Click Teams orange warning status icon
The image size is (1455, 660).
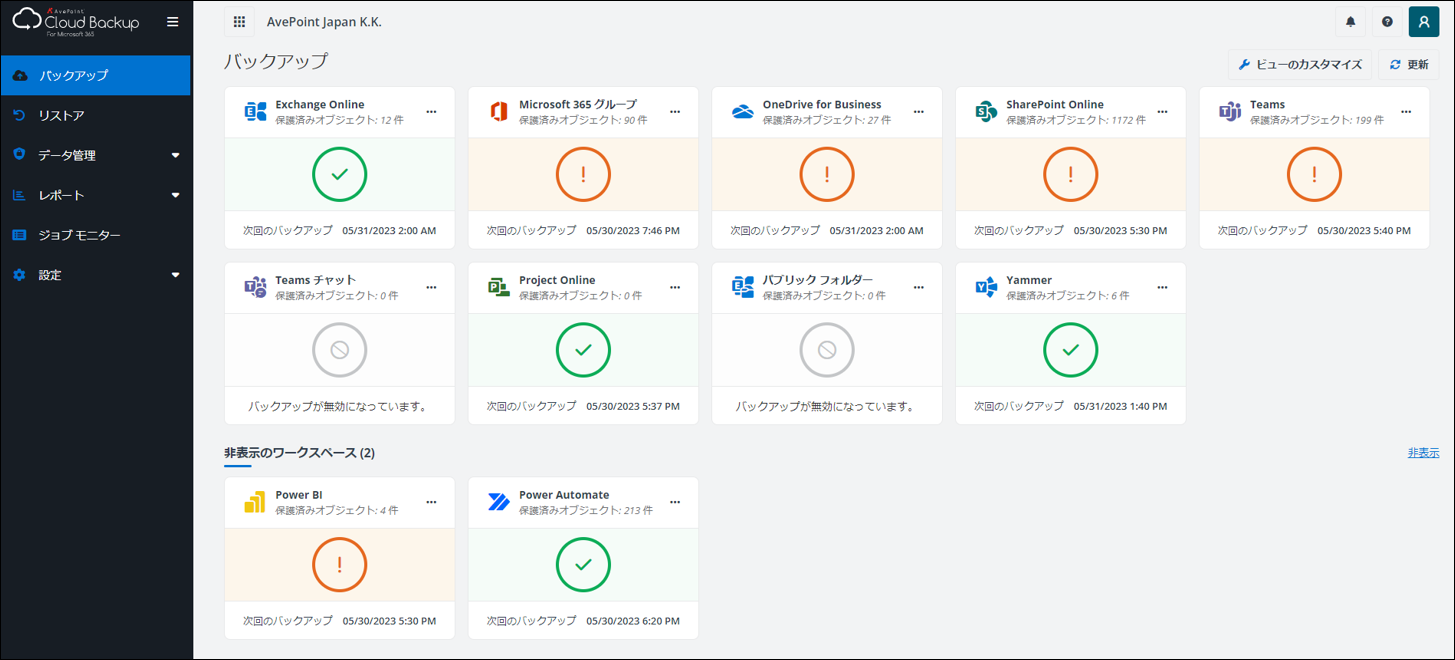pos(1314,175)
